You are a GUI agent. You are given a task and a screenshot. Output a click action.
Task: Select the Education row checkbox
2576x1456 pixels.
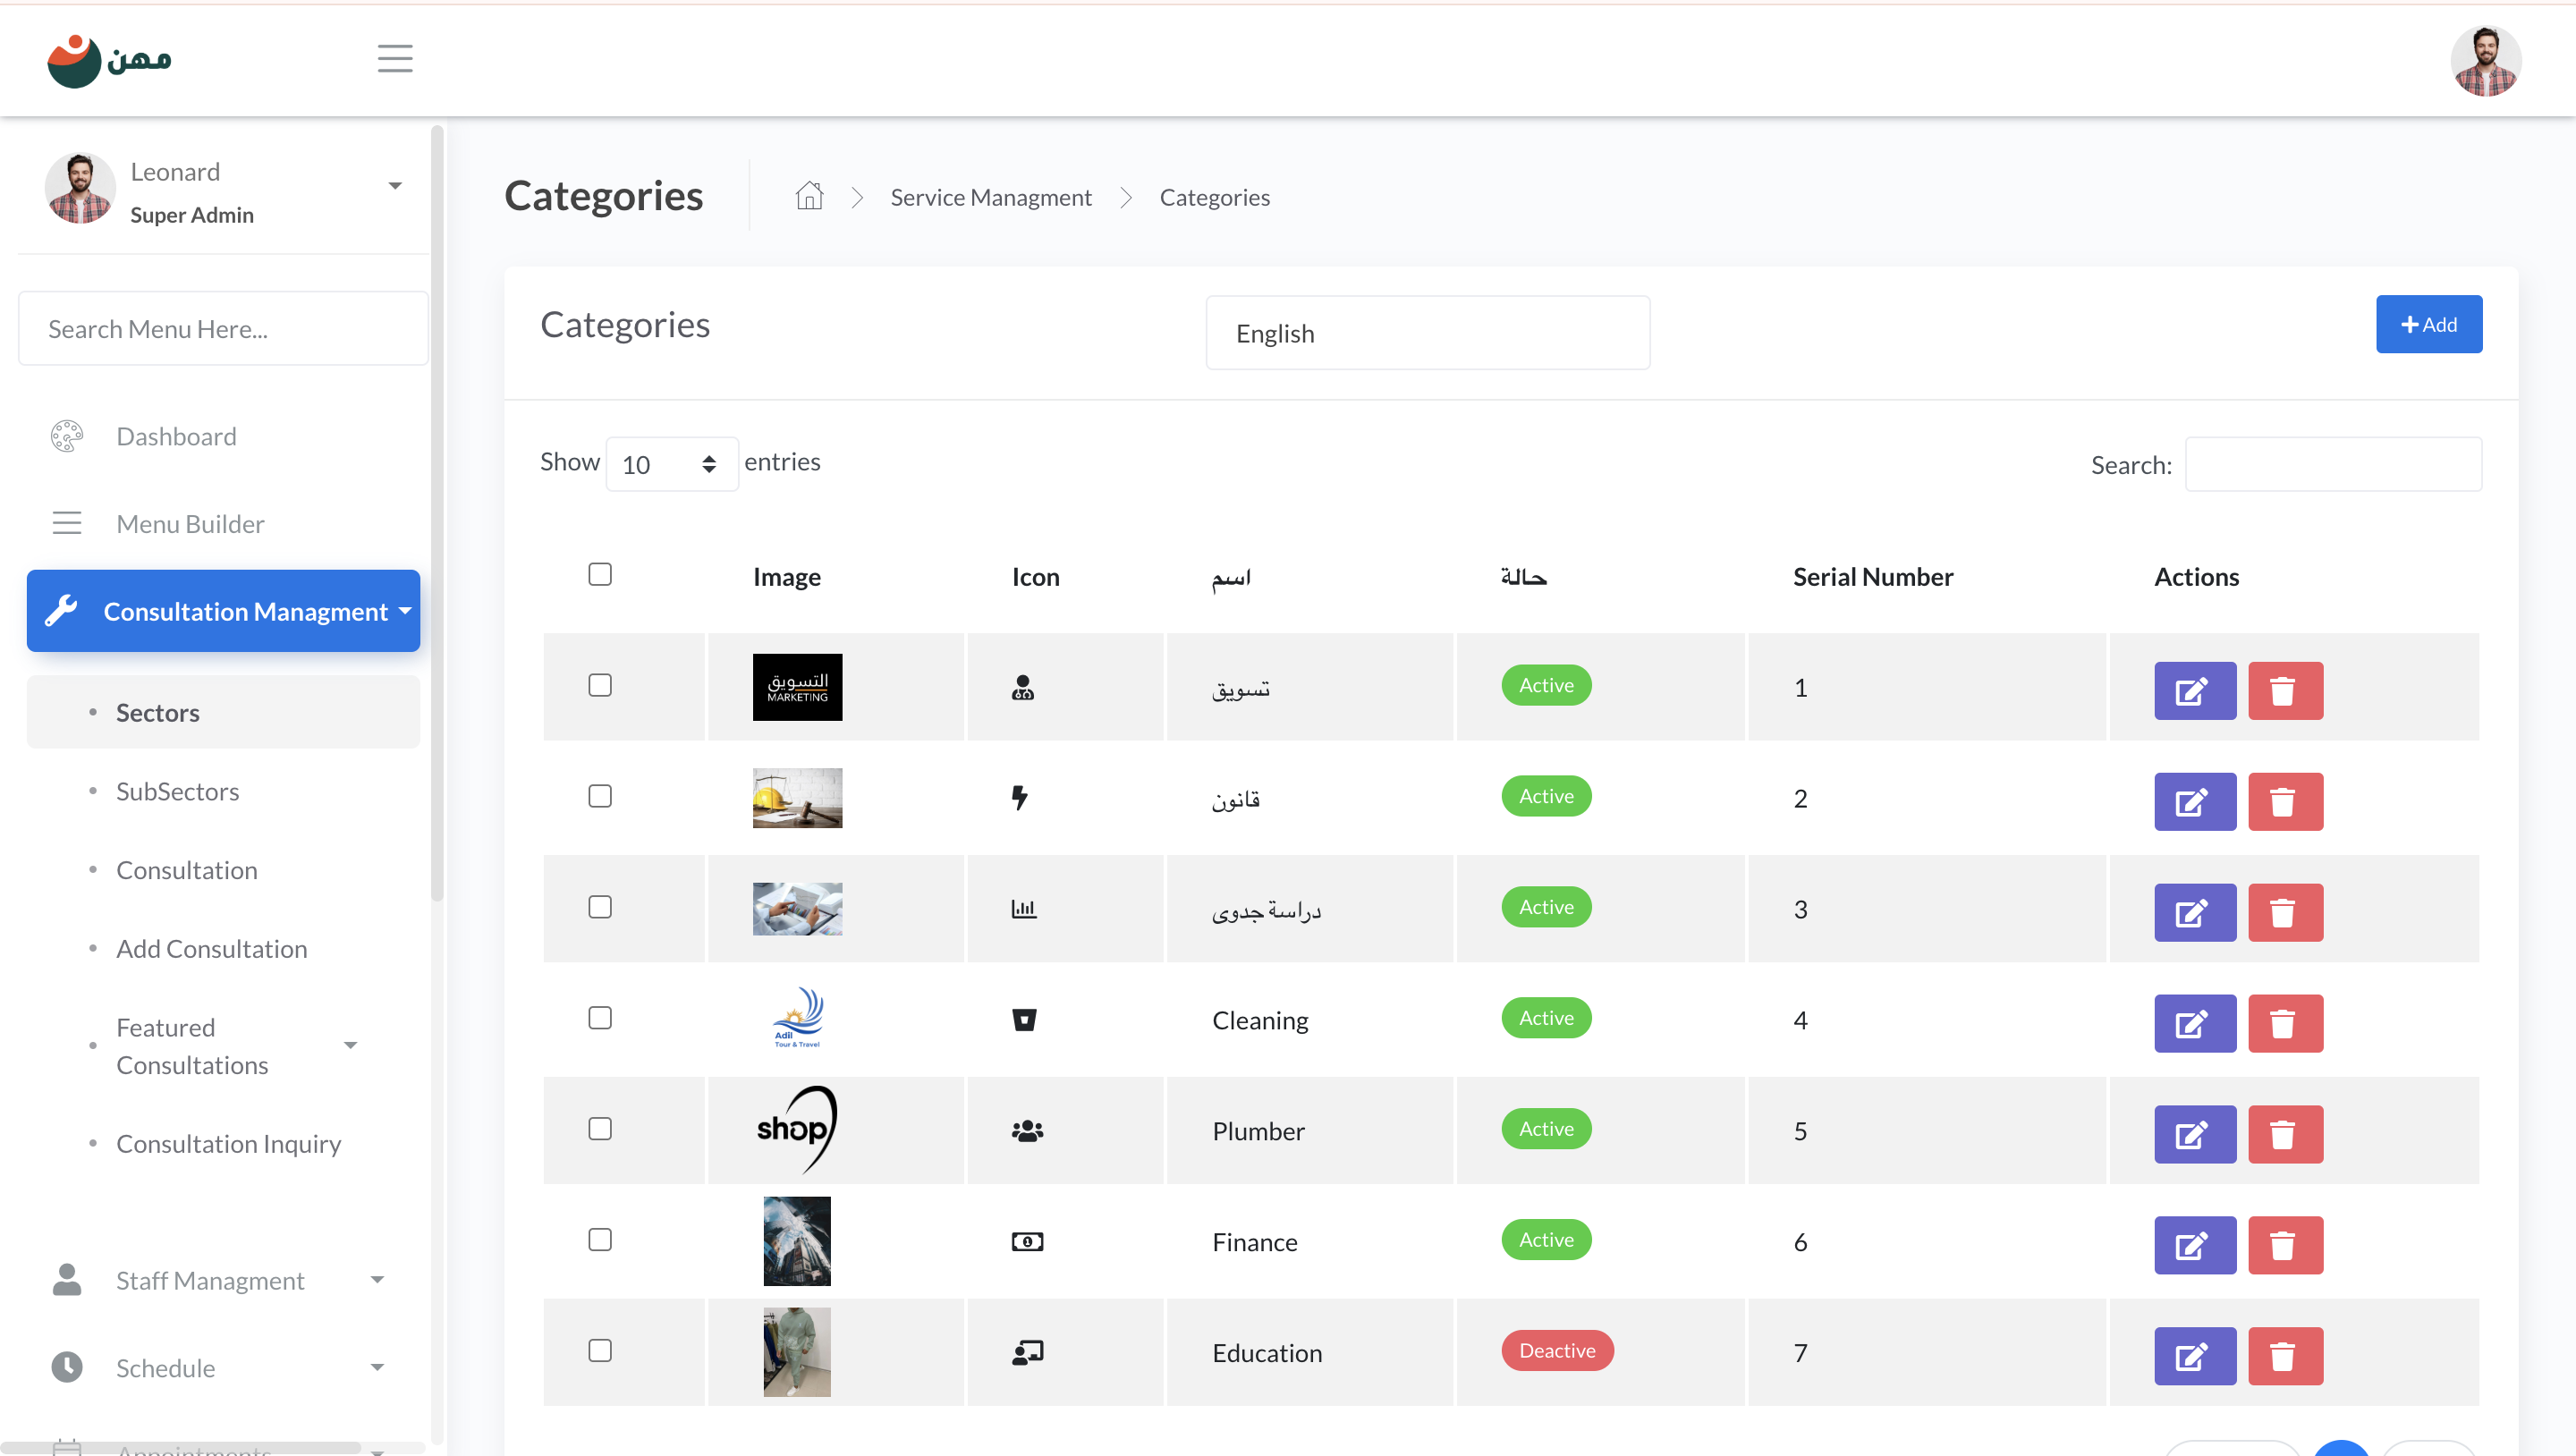[x=600, y=1351]
